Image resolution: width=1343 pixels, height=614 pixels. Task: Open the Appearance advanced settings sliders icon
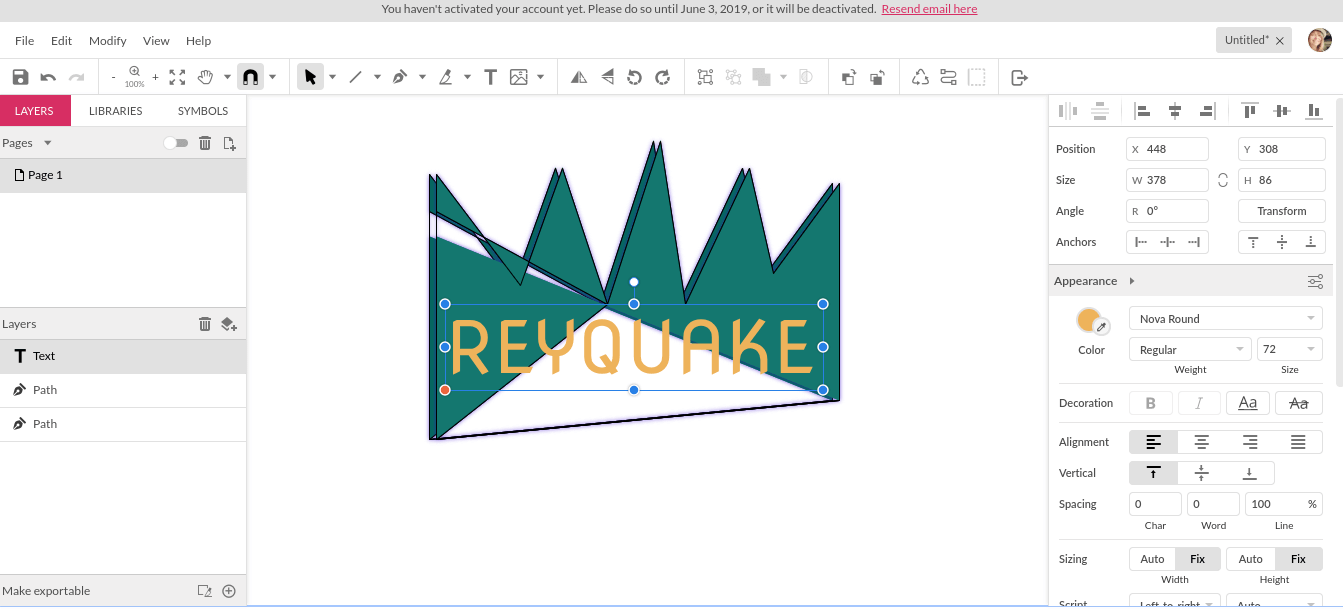pyautogui.click(x=1315, y=281)
